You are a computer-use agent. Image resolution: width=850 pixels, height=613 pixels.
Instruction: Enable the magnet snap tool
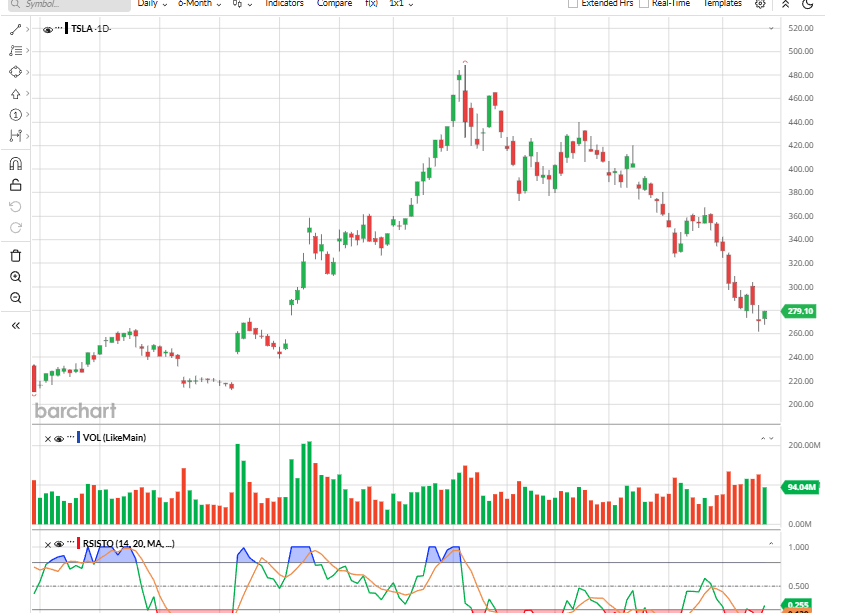[15, 164]
